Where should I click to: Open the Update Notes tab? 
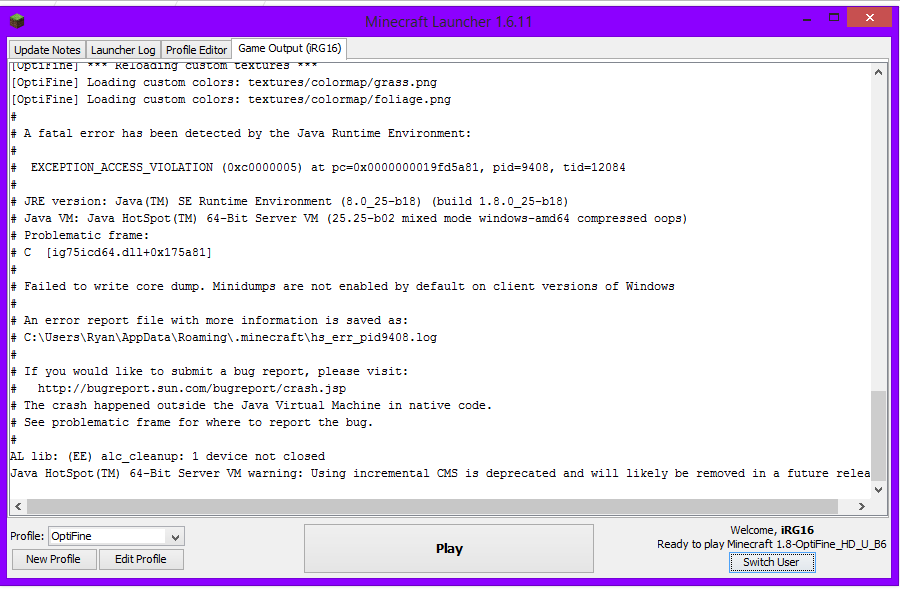(47, 50)
